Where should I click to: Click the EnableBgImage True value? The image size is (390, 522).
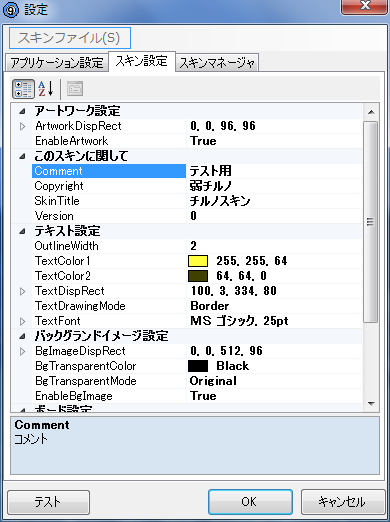(x=203, y=396)
